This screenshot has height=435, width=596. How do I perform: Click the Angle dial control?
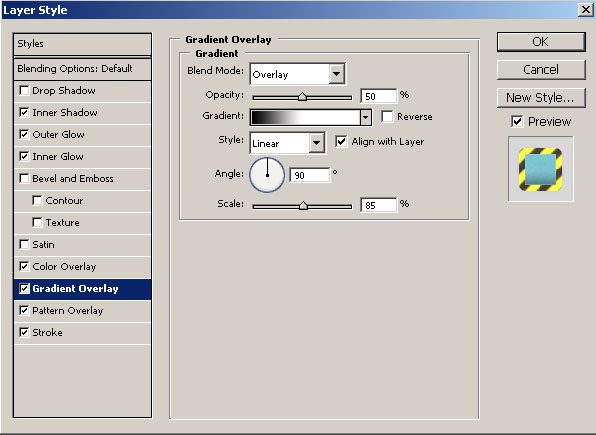[267, 175]
